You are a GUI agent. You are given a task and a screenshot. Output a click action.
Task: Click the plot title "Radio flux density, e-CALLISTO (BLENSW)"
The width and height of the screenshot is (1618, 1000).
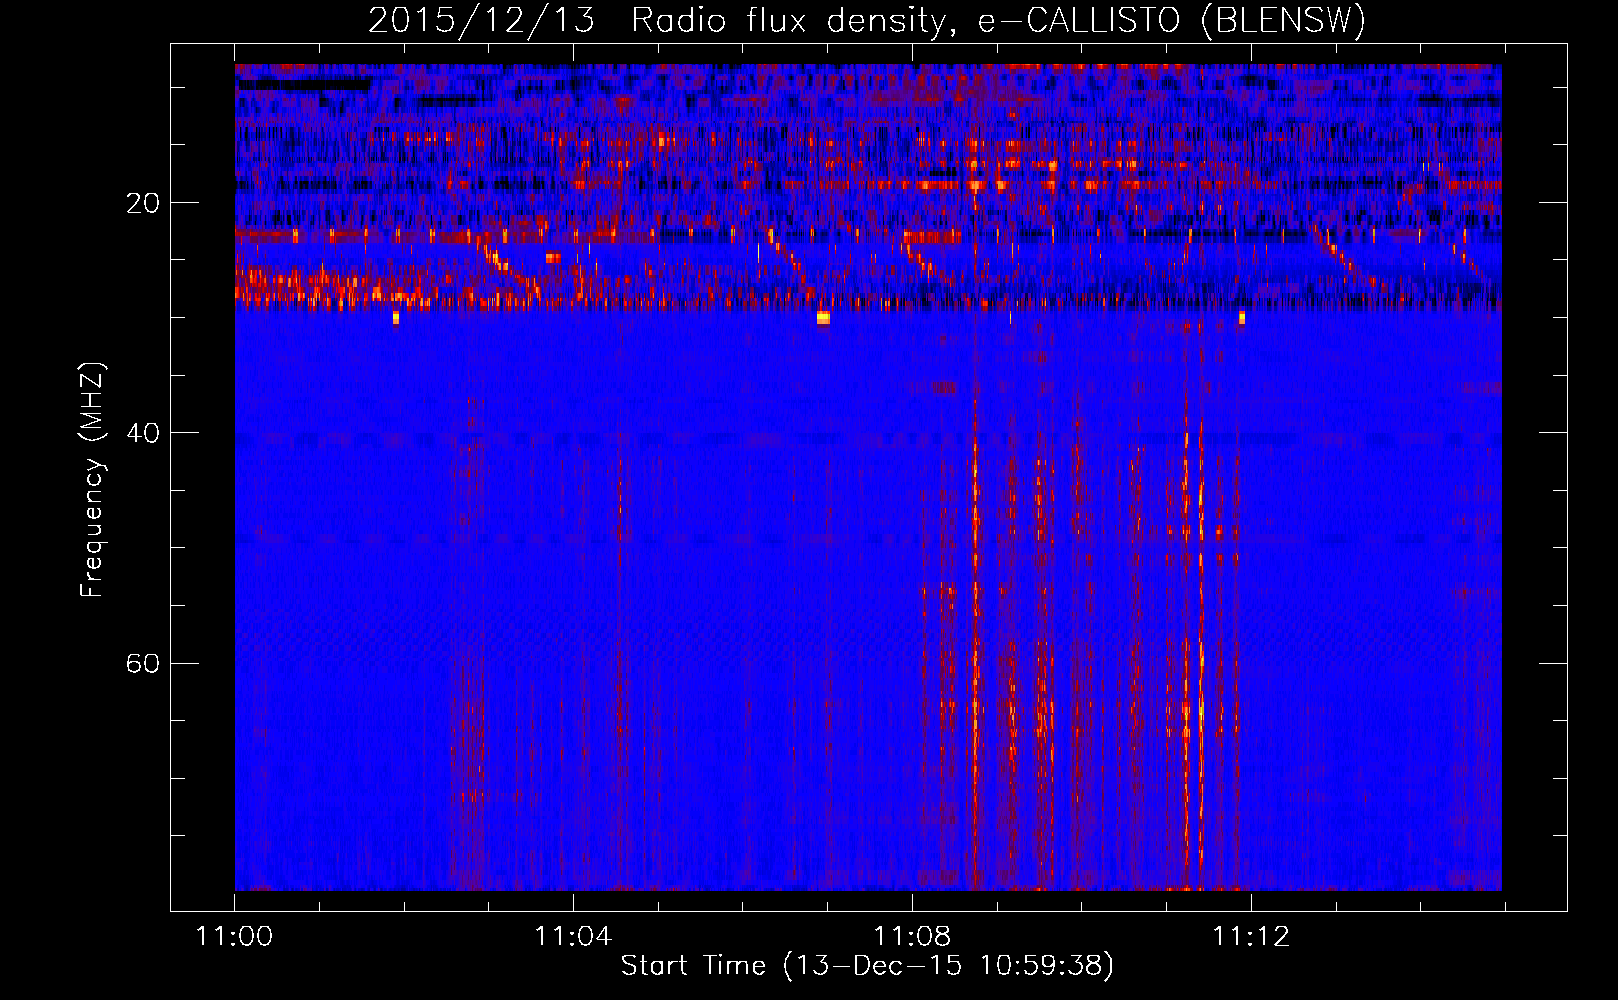(x=998, y=21)
